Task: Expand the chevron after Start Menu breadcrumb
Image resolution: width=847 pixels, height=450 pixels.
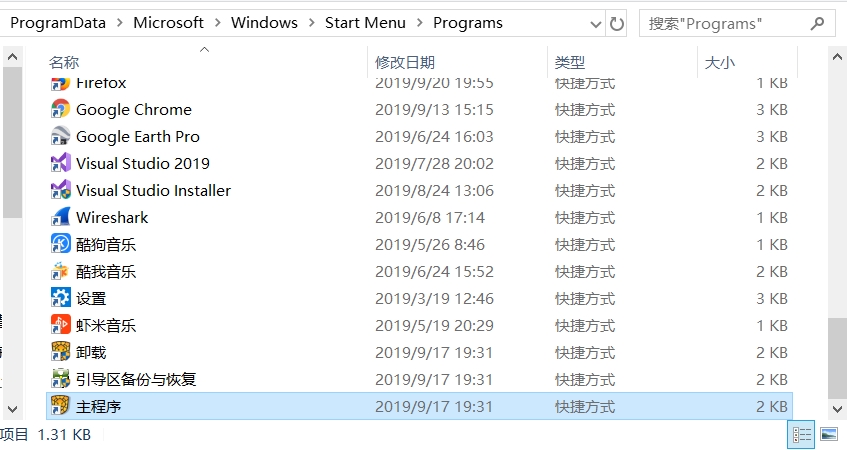Action: point(420,23)
